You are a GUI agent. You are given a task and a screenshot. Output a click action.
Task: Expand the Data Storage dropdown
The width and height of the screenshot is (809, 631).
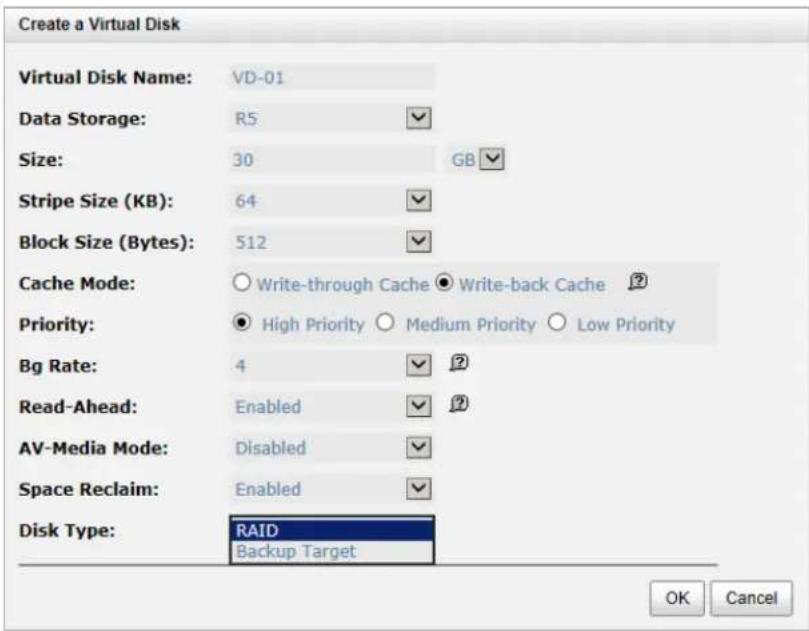coord(418,118)
